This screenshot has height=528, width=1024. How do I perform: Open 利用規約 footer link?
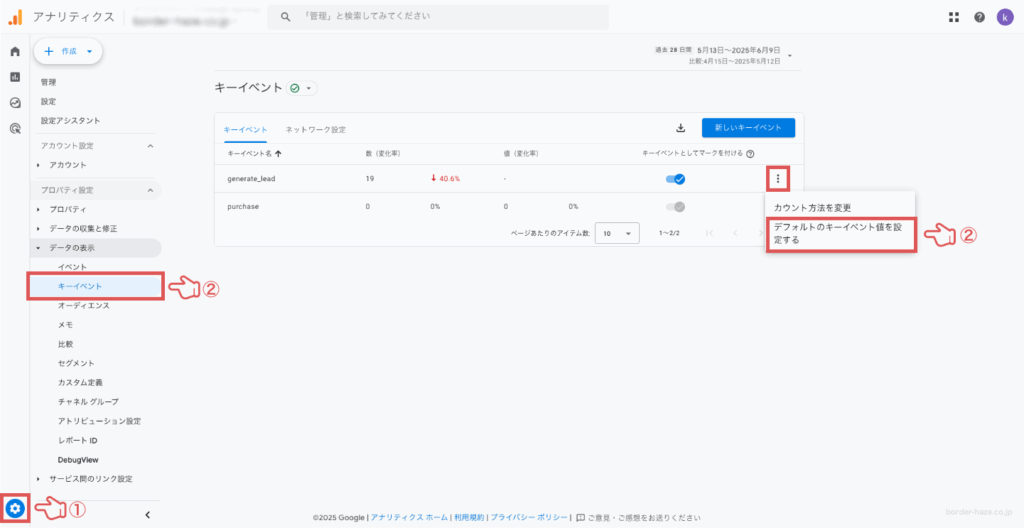coord(470,518)
